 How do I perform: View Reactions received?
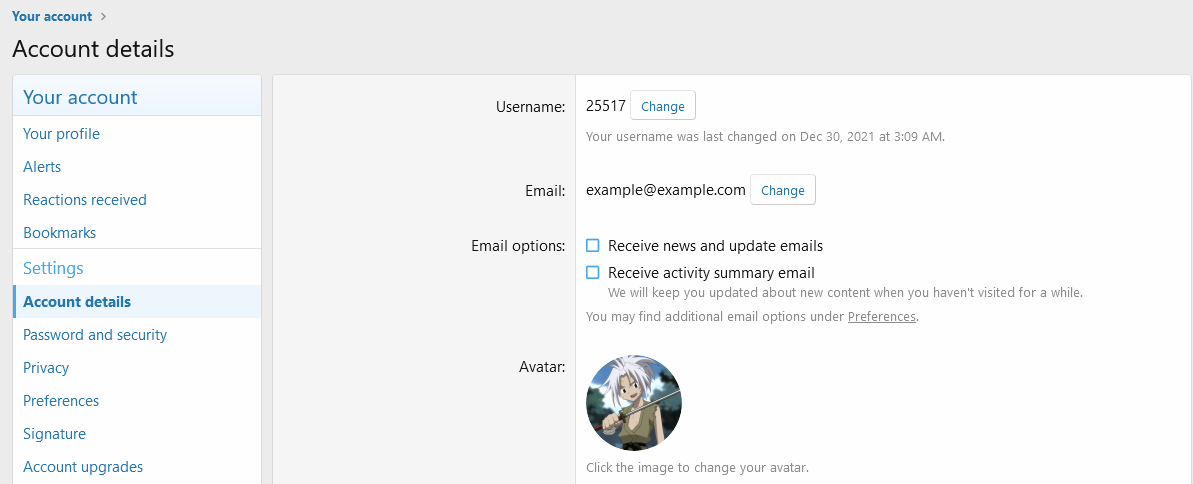[85, 200]
